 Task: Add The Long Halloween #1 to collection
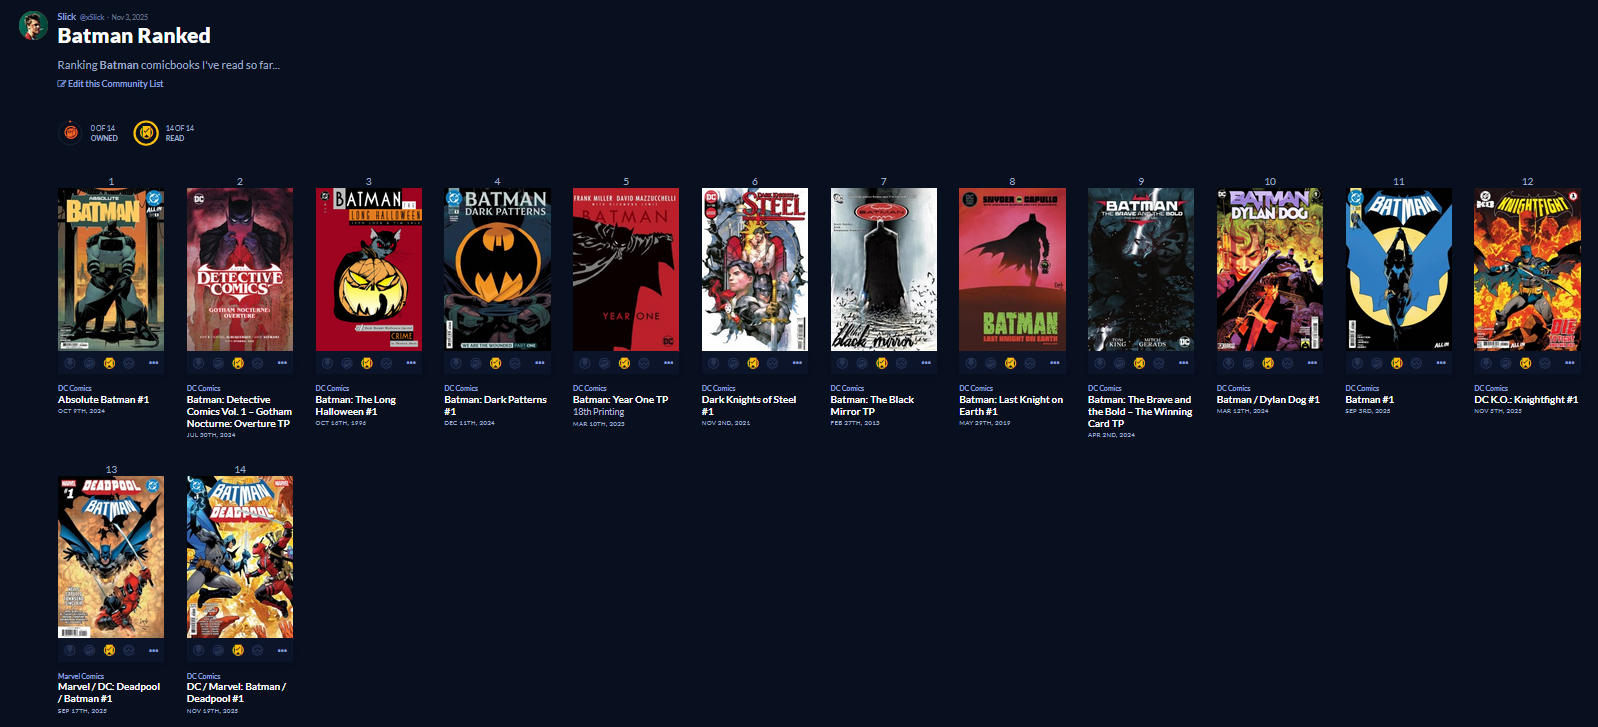pyautogui.click(x=347, y=363)
